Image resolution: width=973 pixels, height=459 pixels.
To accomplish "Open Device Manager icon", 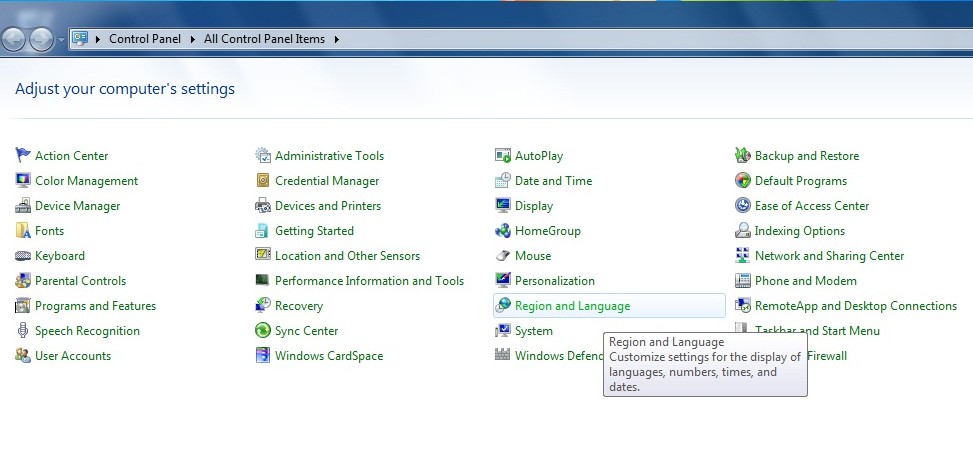I will click(x=23, y=205).
